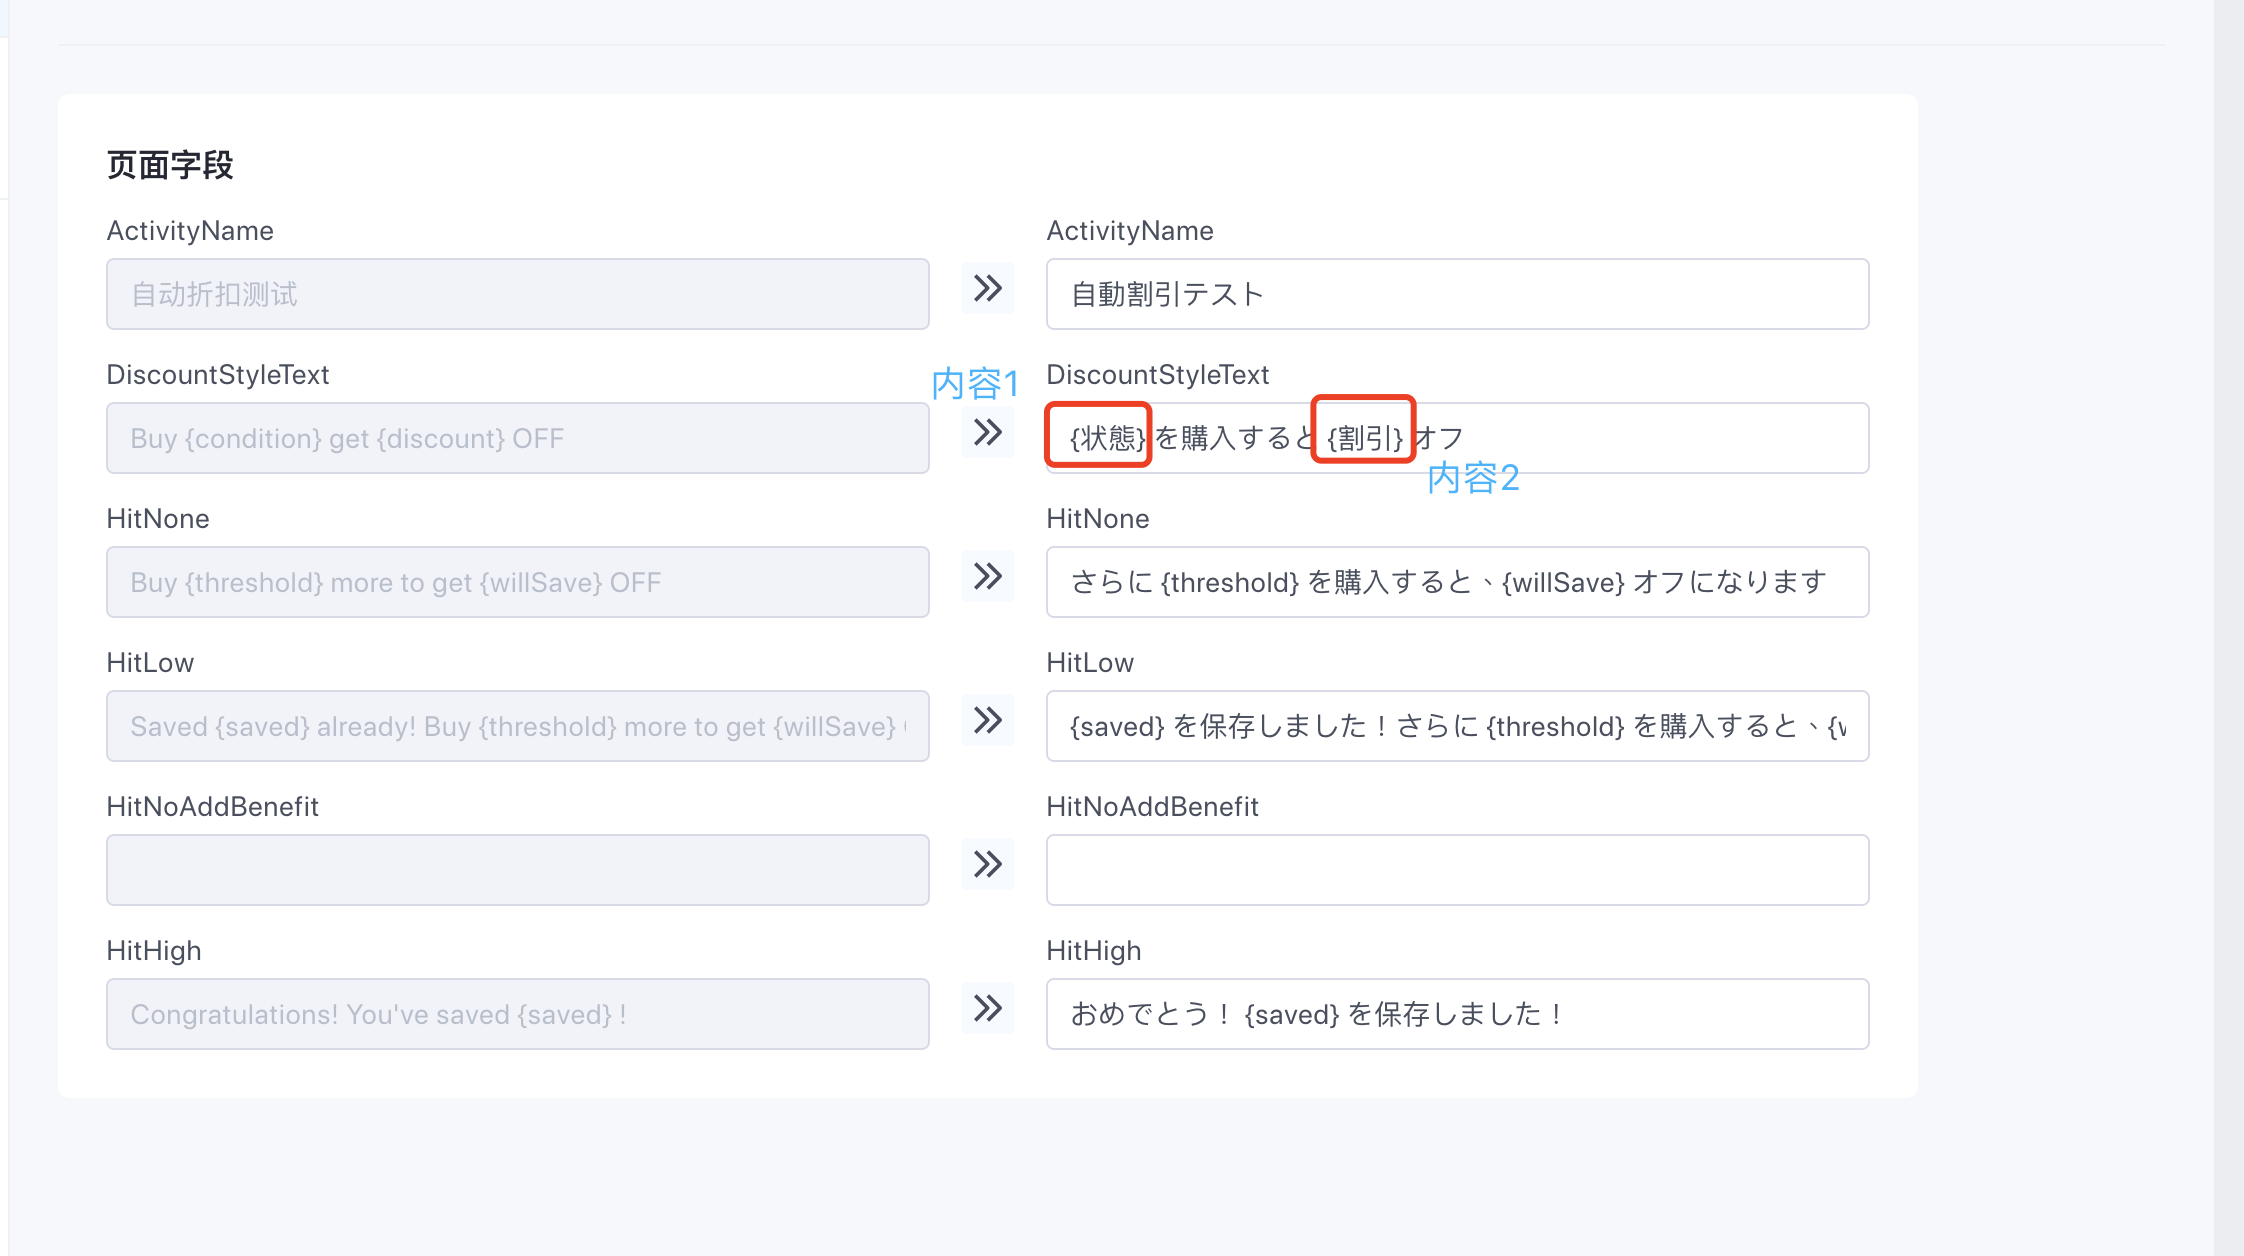Viewport: 2244px width, 1256px height.
Task: Click the Japanese HitNone translation input
Action: point(1457,582)
